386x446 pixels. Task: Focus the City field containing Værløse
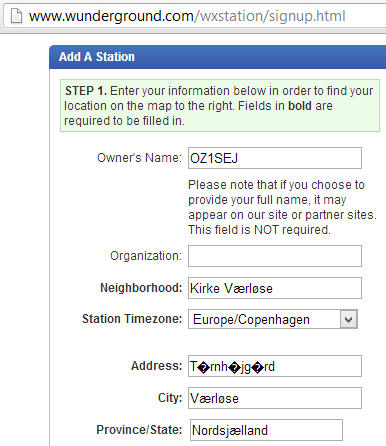pos(275,398)
